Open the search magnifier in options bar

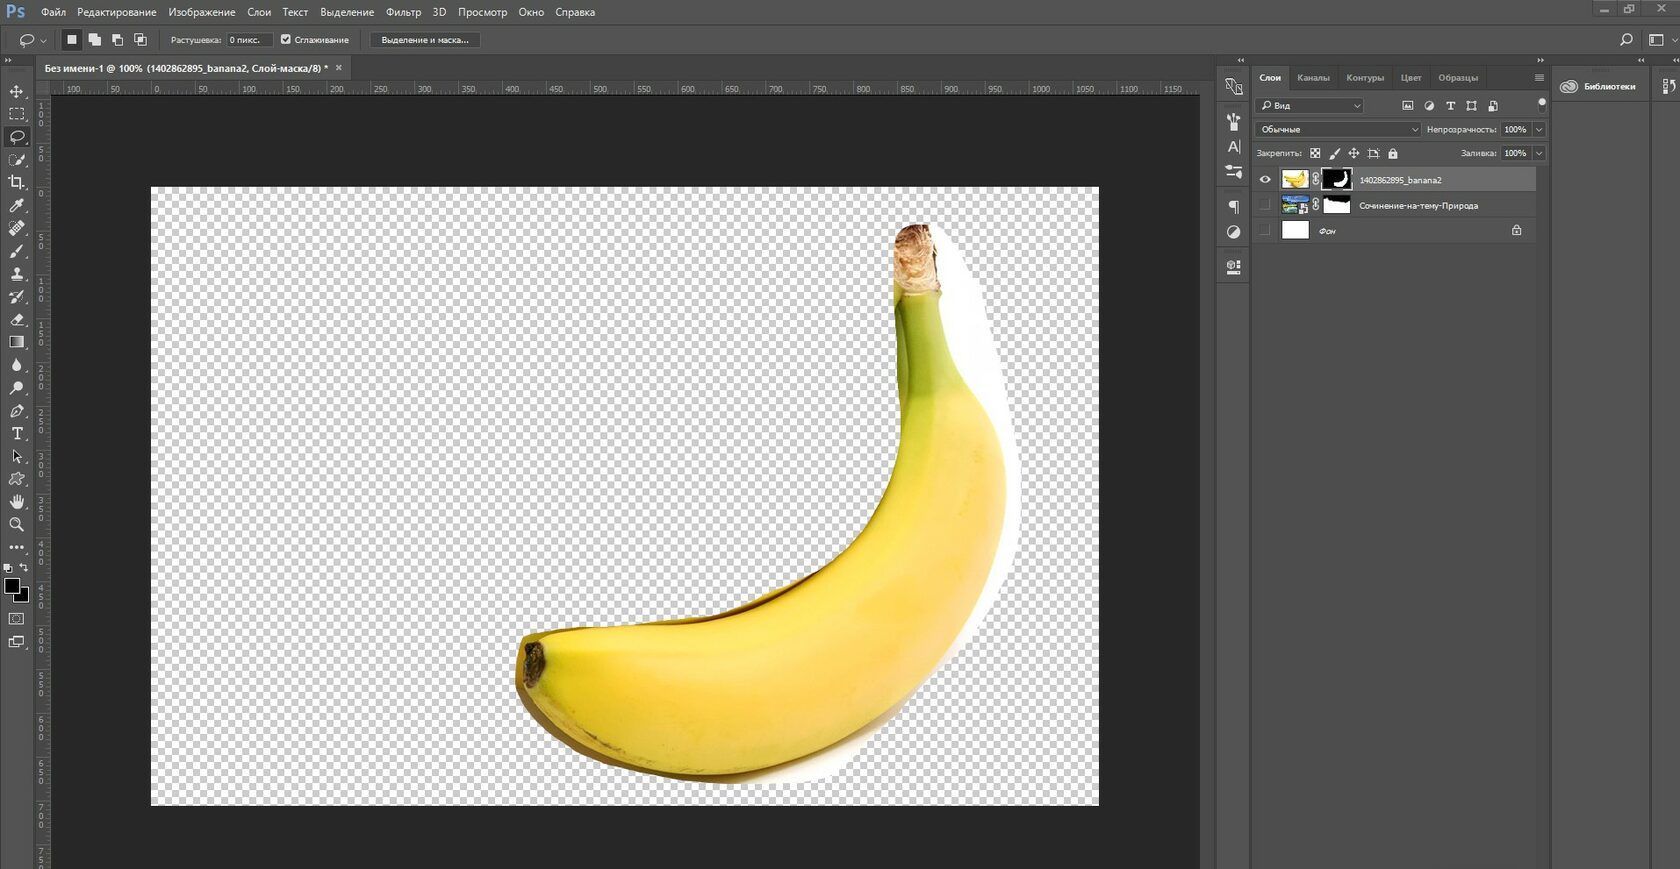pyautogui.click(x=1626, y=40)
